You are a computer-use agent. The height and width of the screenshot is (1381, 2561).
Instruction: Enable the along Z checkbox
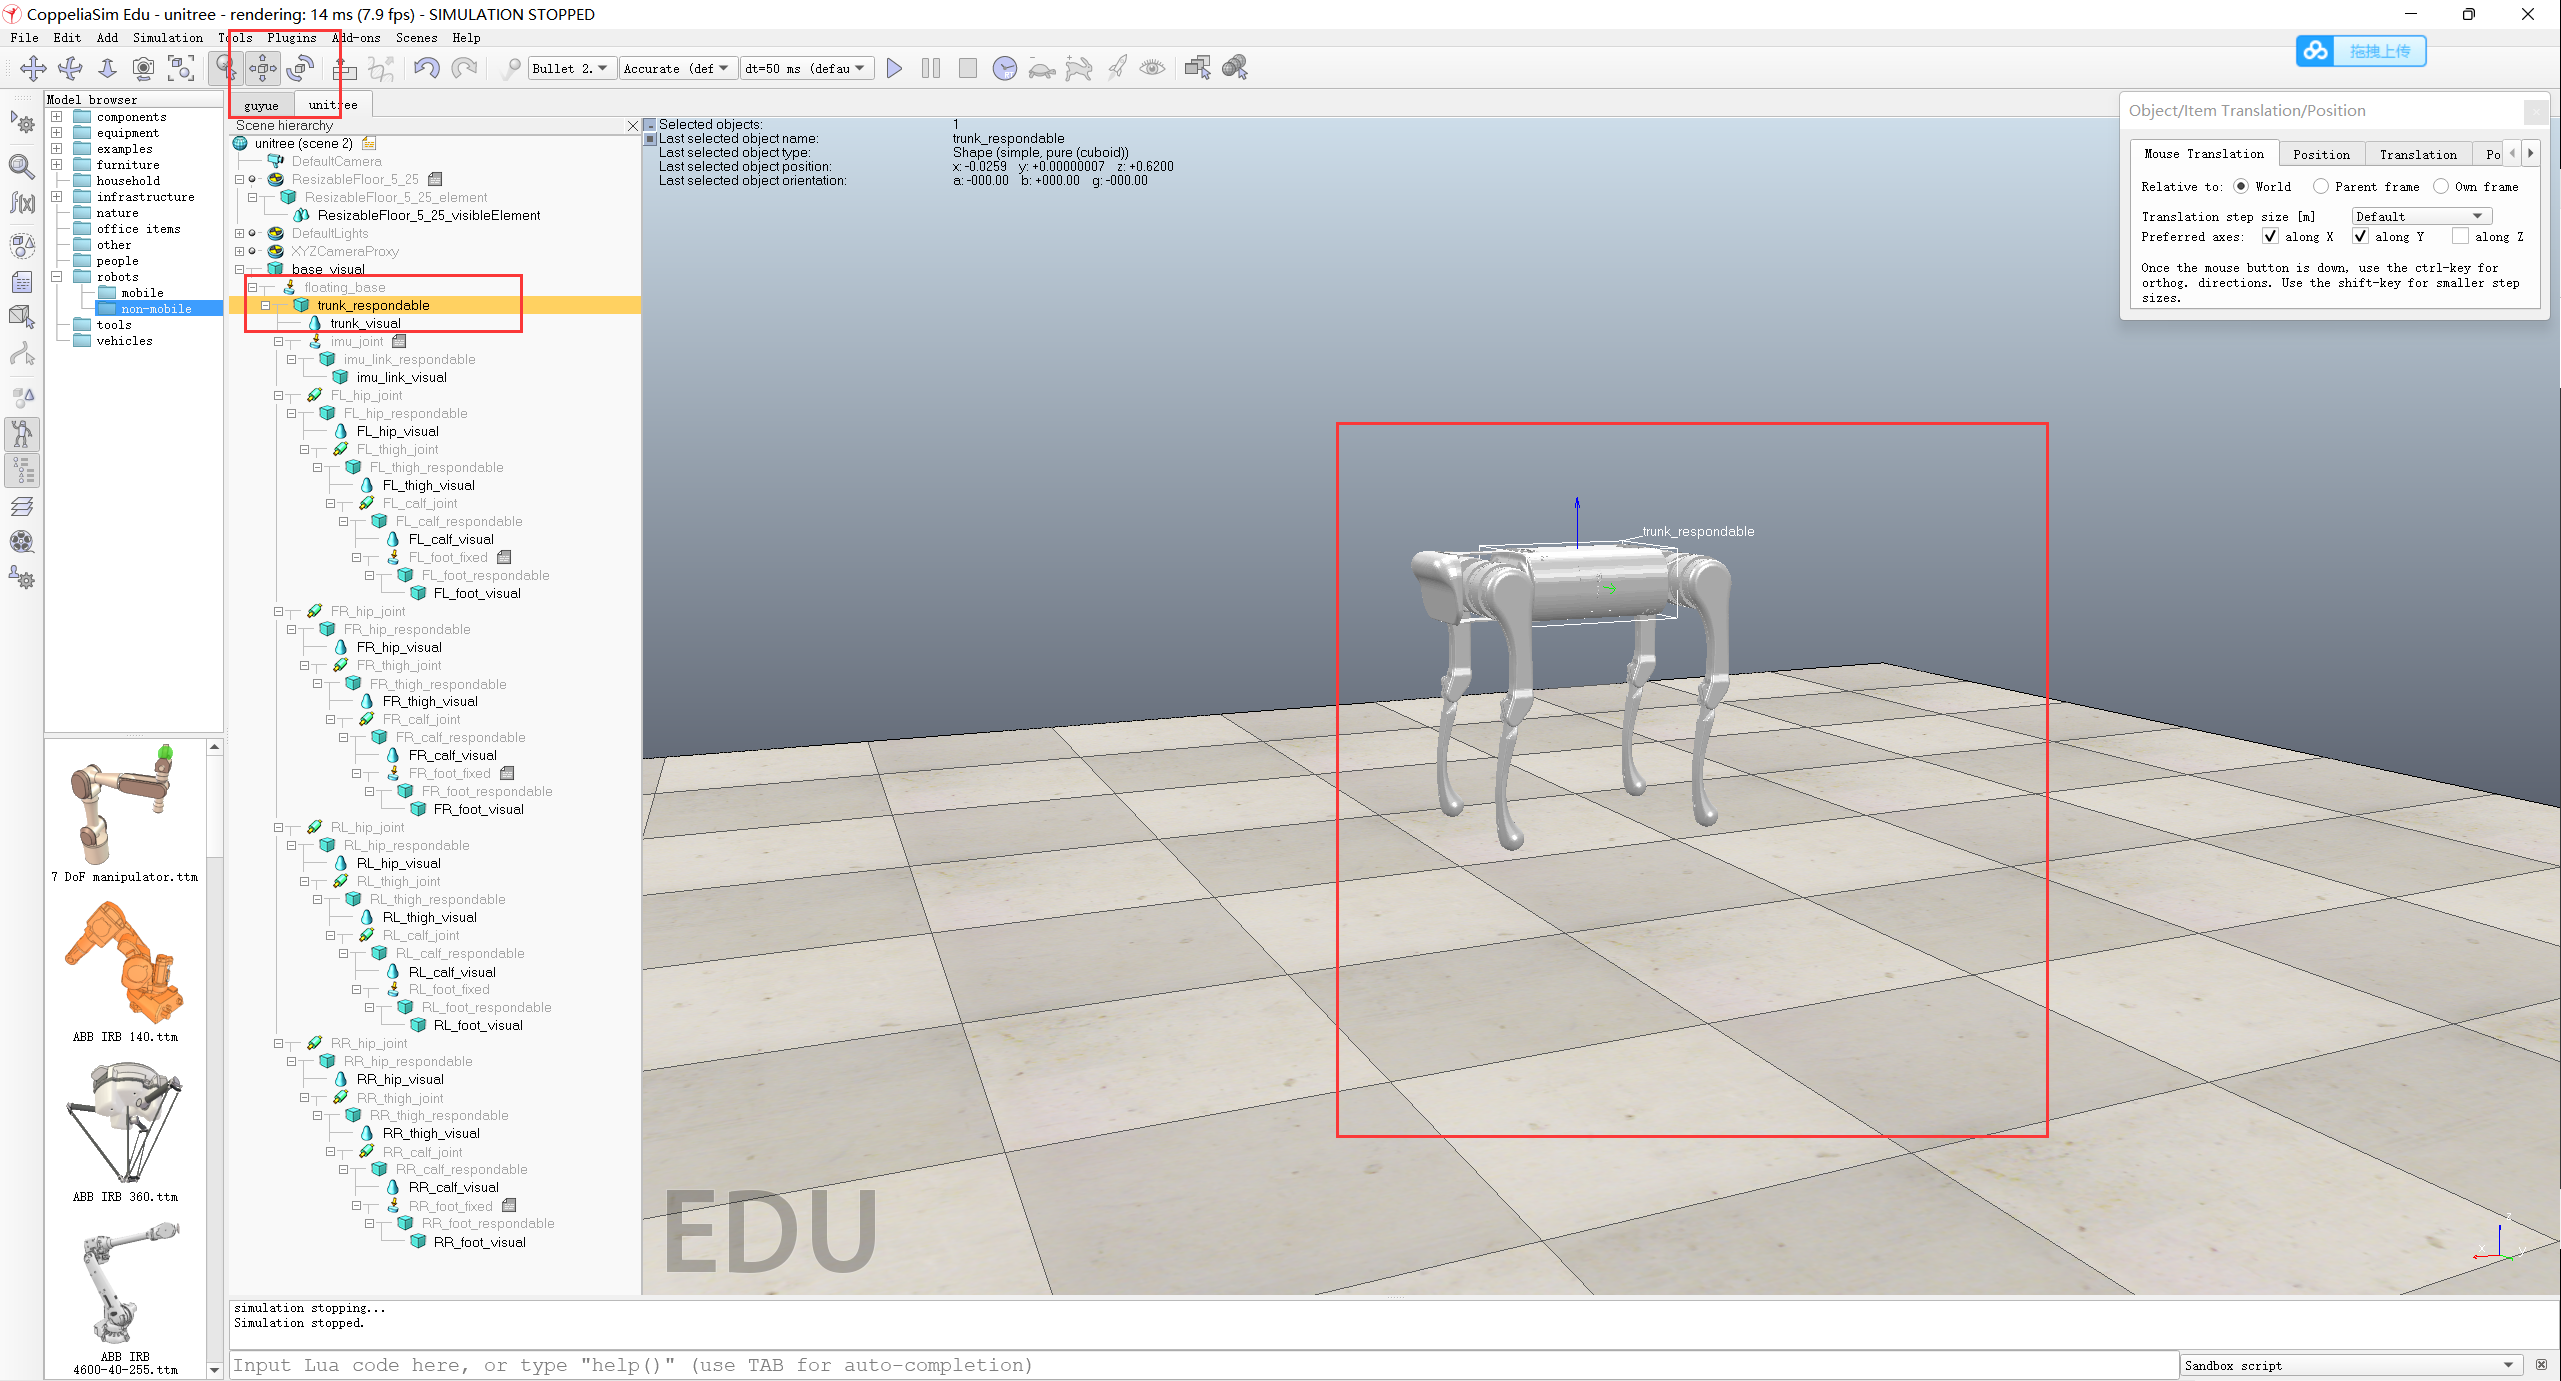(2460, 237)
